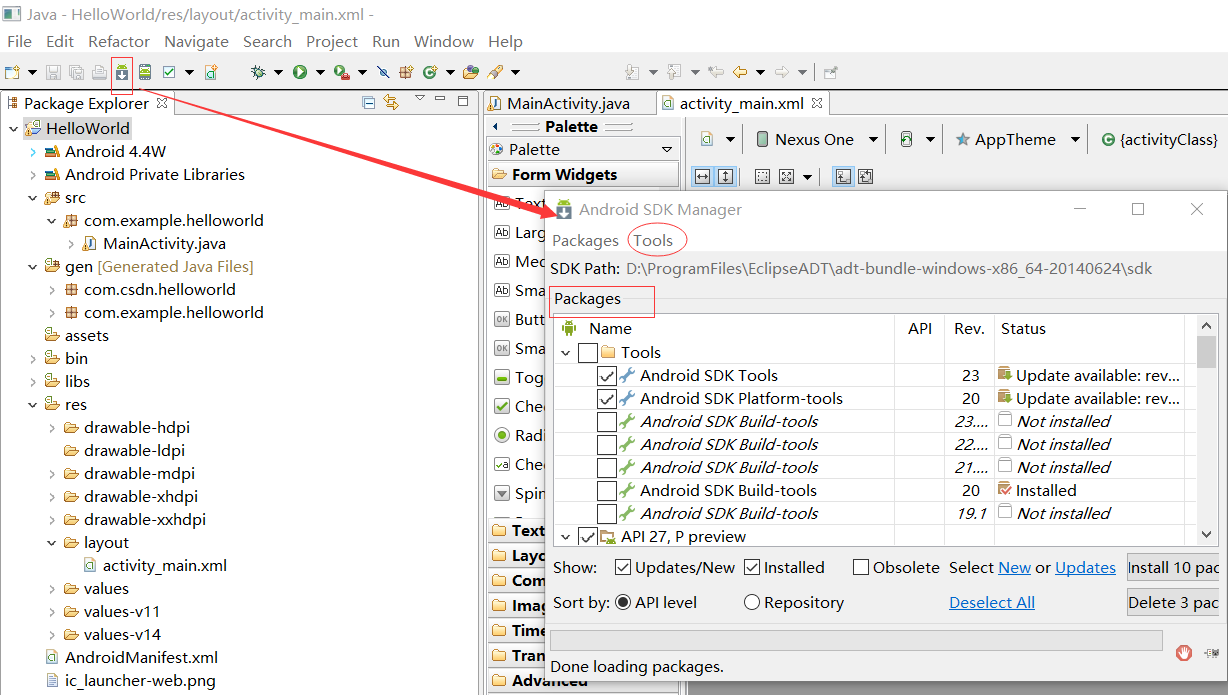Select the Repository sort radio button
The width and height of the screenshot is (1228, 695).
coord(752,602)
